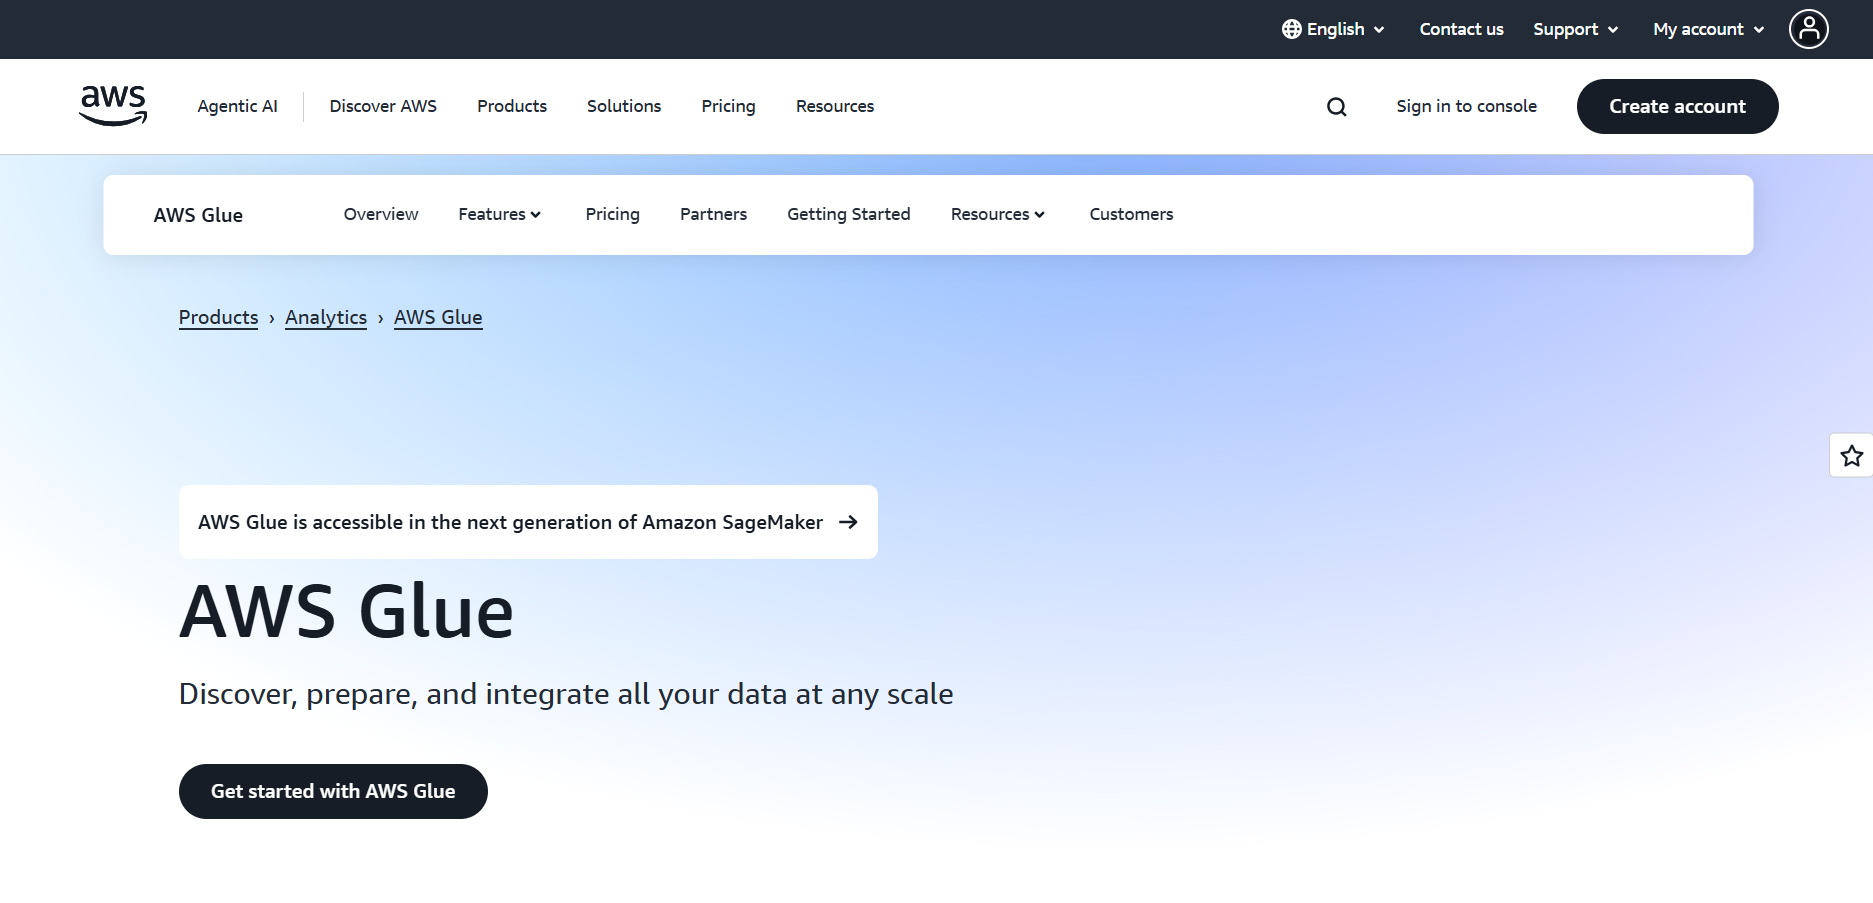Click the arrow on the SageMaker banner
The width and height of the screenshot is (1873, 903).
click(x=849, y=522)
